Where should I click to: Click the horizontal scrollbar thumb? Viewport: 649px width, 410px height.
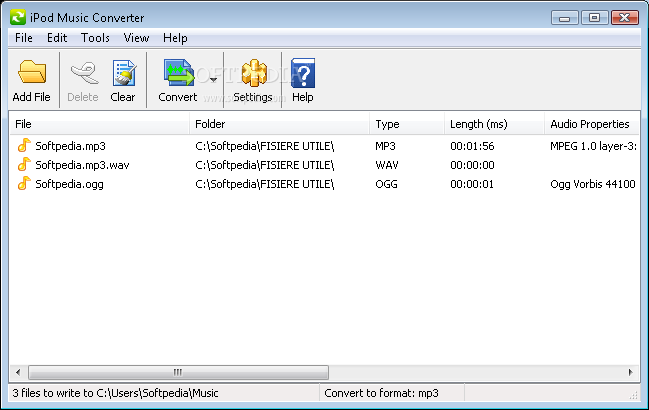(178, 372)
